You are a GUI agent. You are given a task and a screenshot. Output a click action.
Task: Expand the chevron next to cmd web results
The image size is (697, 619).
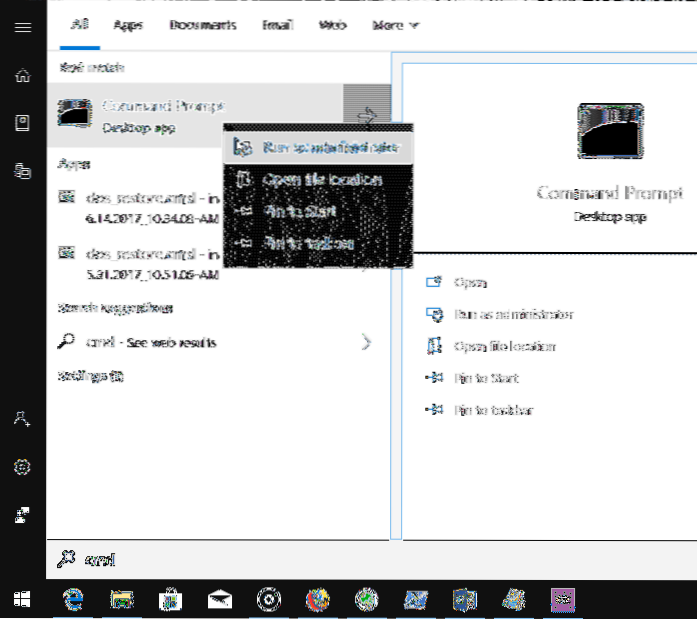(x=366, y=343)
